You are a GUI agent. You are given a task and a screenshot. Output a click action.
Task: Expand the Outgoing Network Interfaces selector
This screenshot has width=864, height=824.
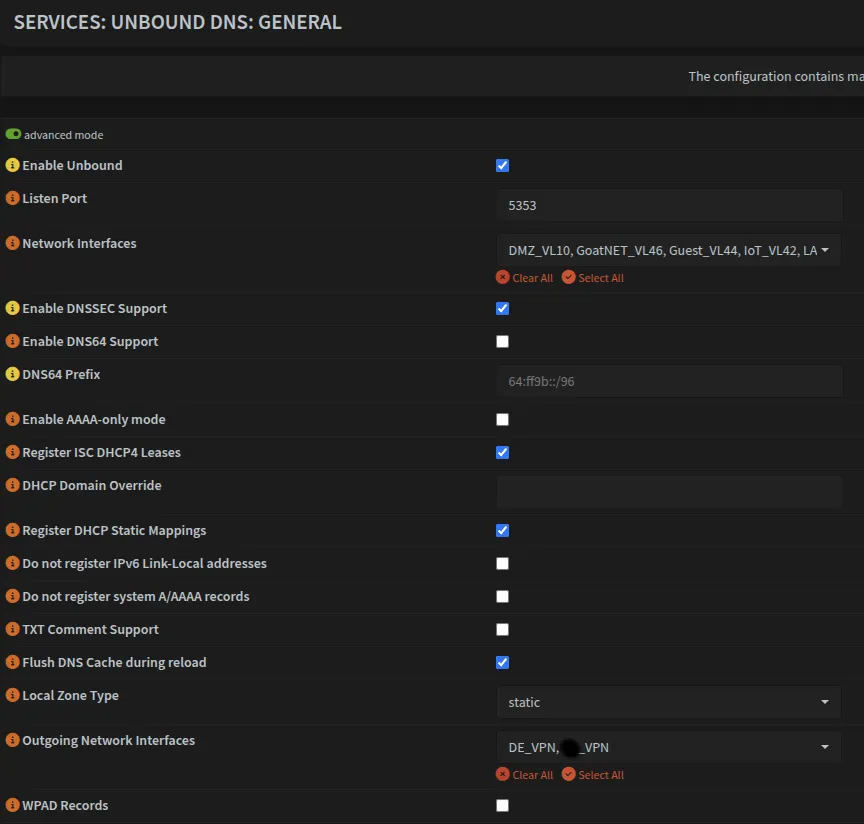coord(668,747)
